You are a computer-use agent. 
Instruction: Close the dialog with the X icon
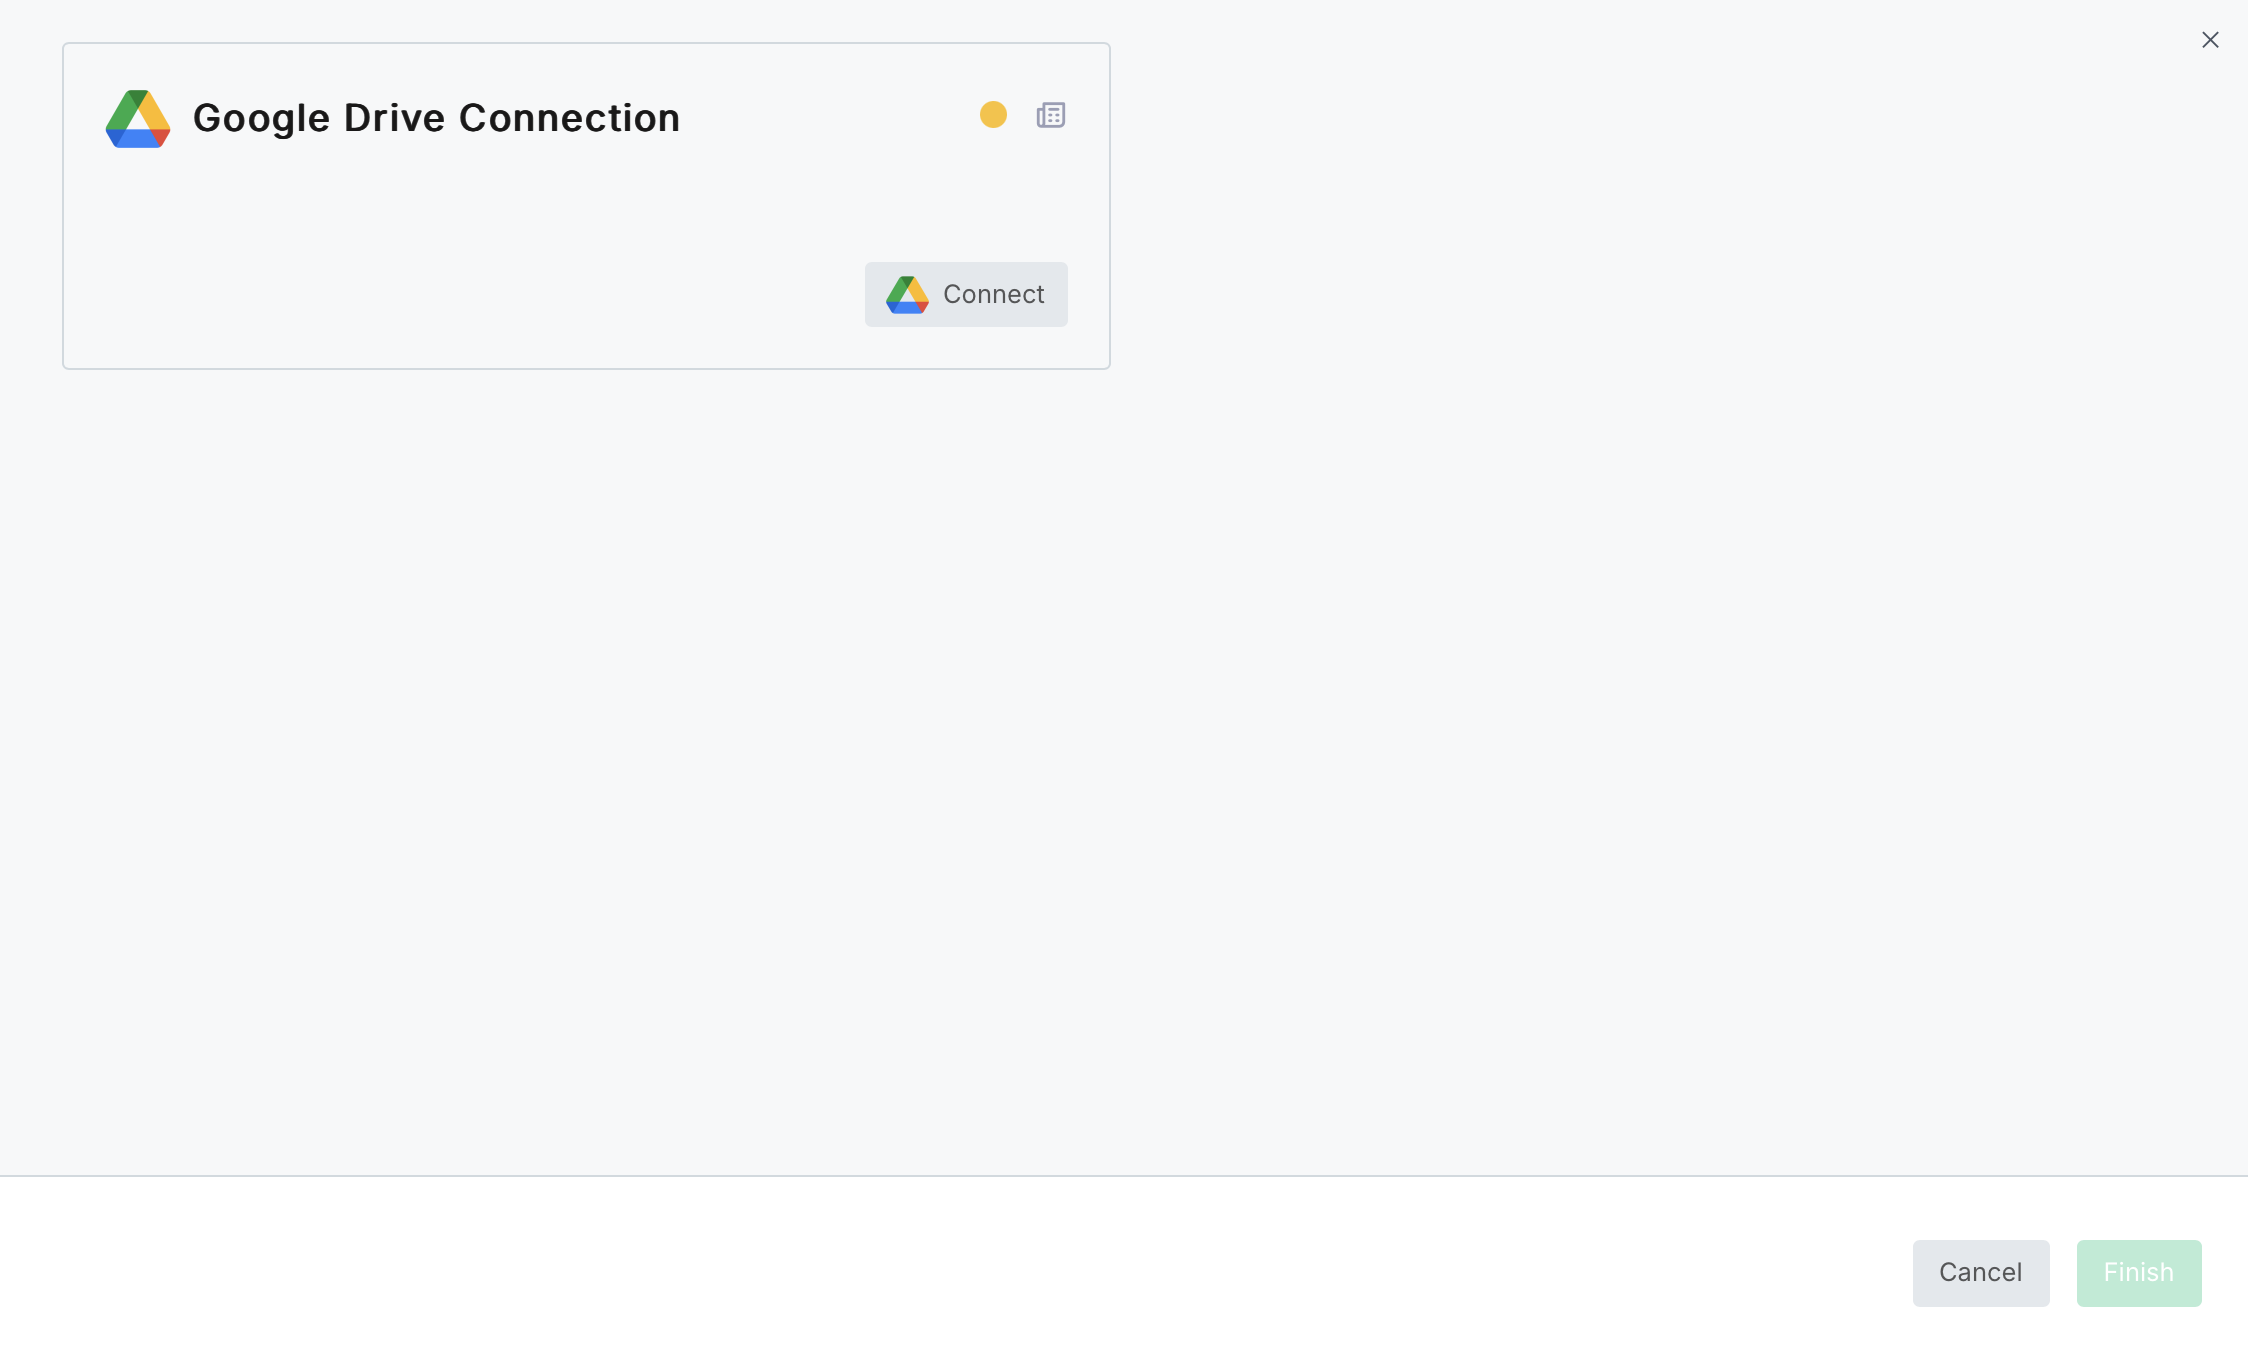[x=2210, y=40]
